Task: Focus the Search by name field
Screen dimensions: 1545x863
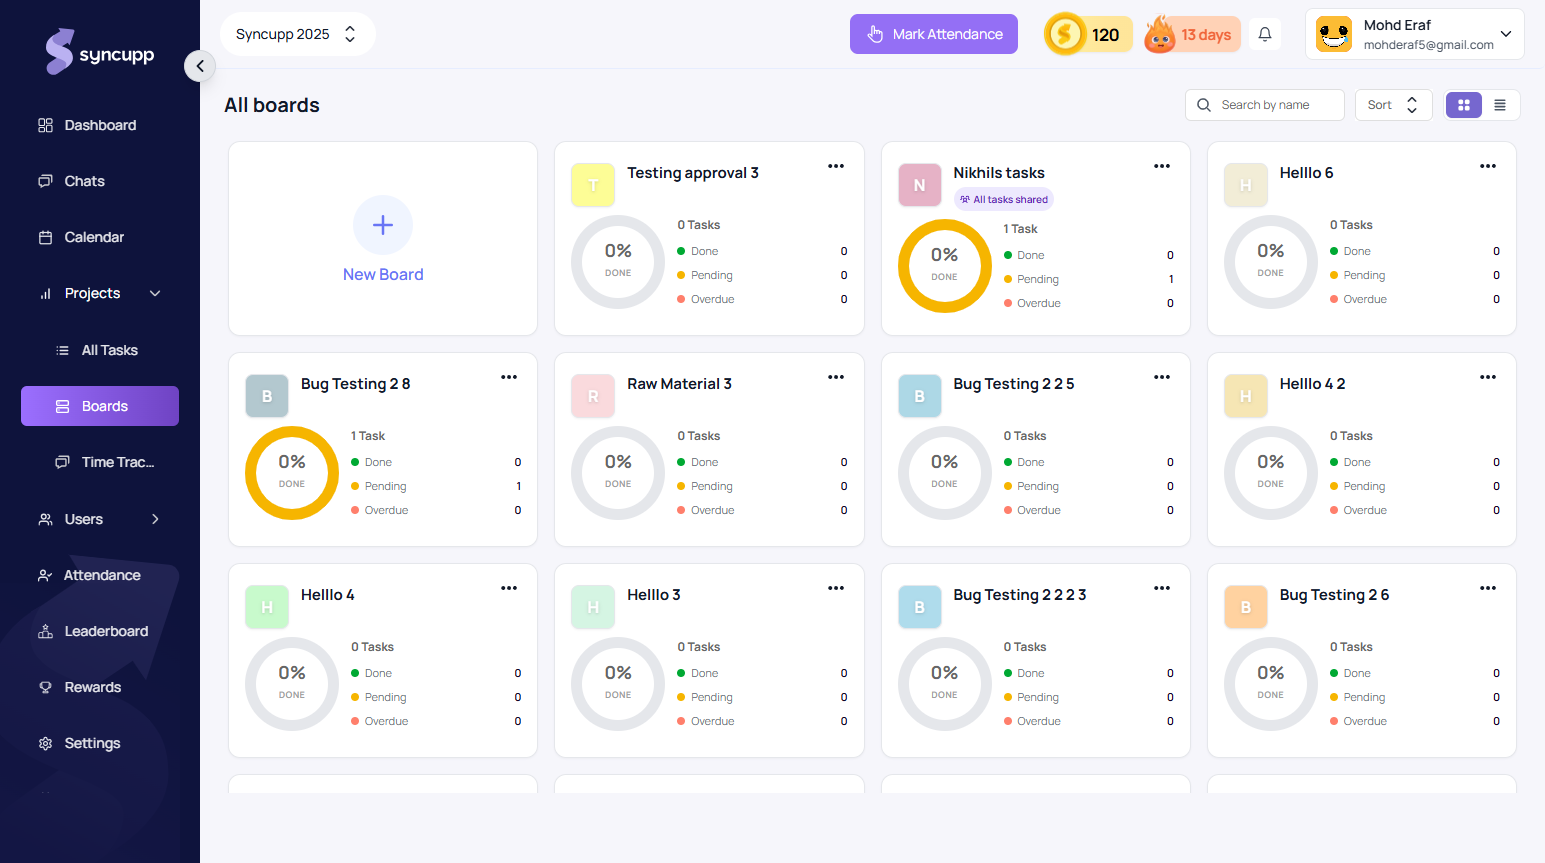Action: point(1265,105)
